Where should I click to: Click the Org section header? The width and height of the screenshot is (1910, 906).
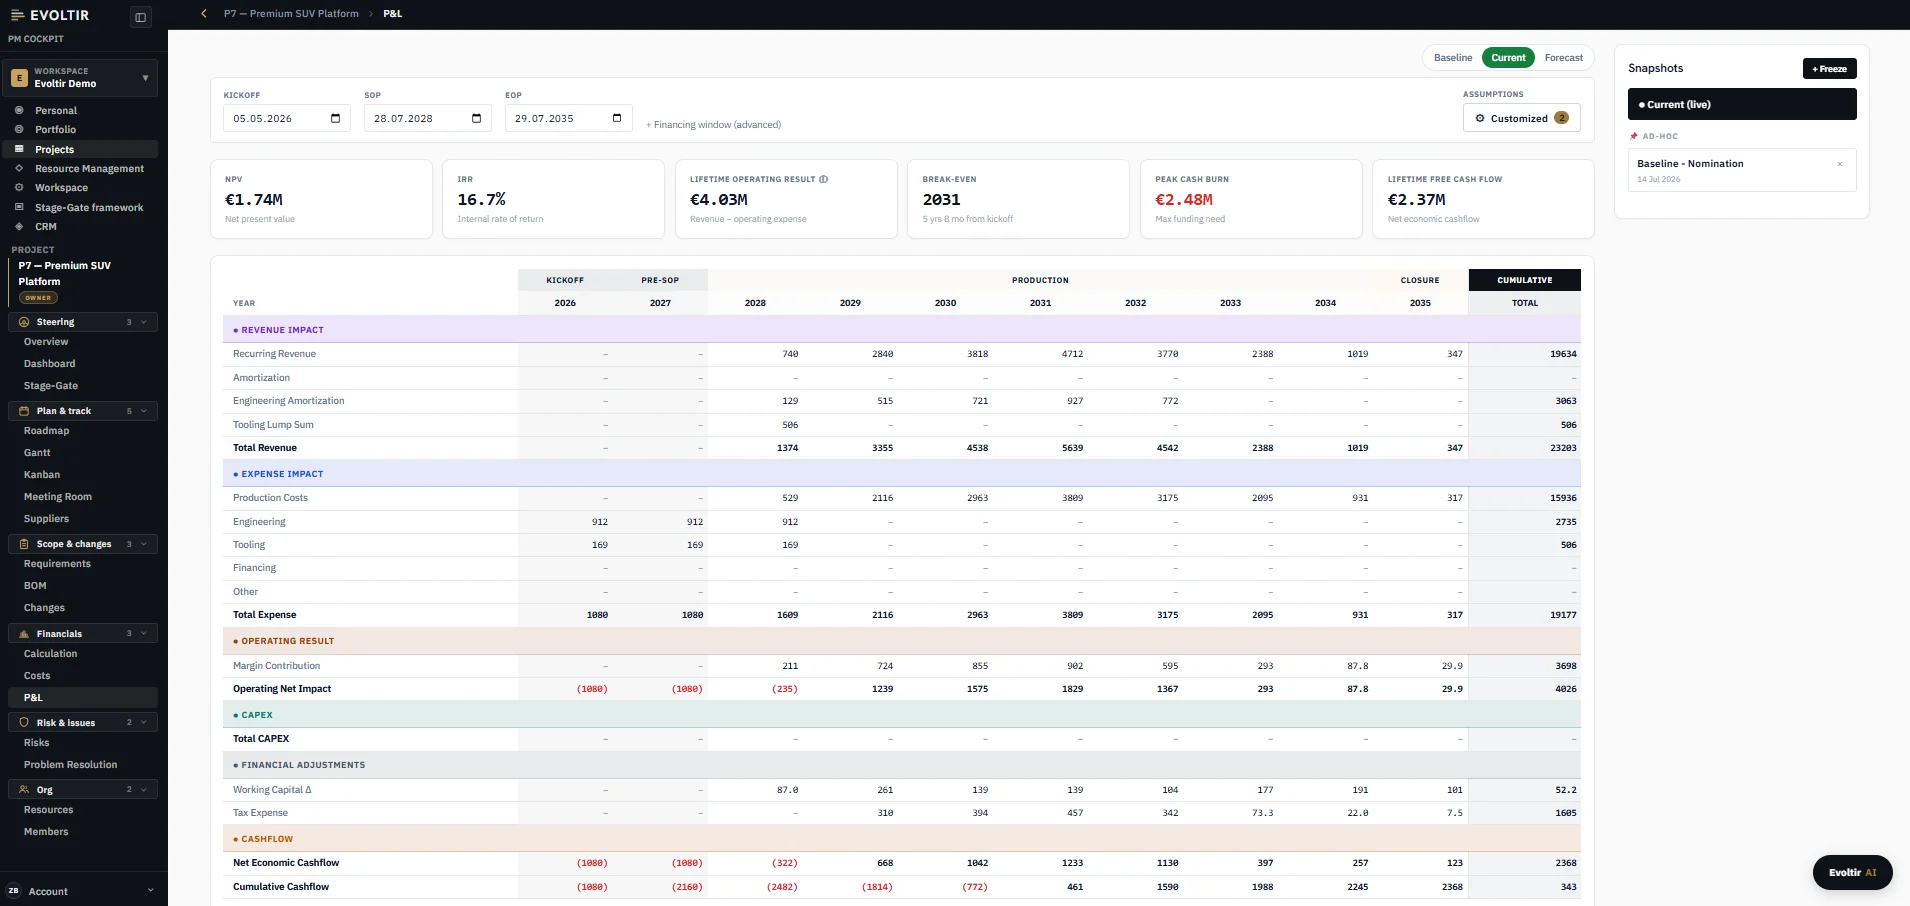pos(83,789)
